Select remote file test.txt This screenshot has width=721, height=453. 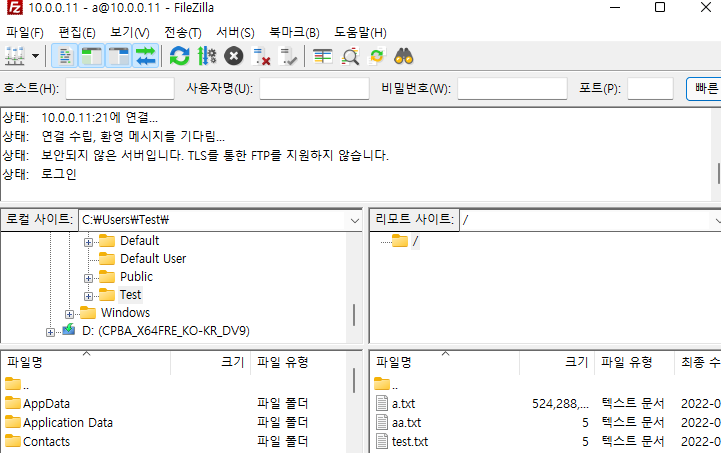point(410,442)
